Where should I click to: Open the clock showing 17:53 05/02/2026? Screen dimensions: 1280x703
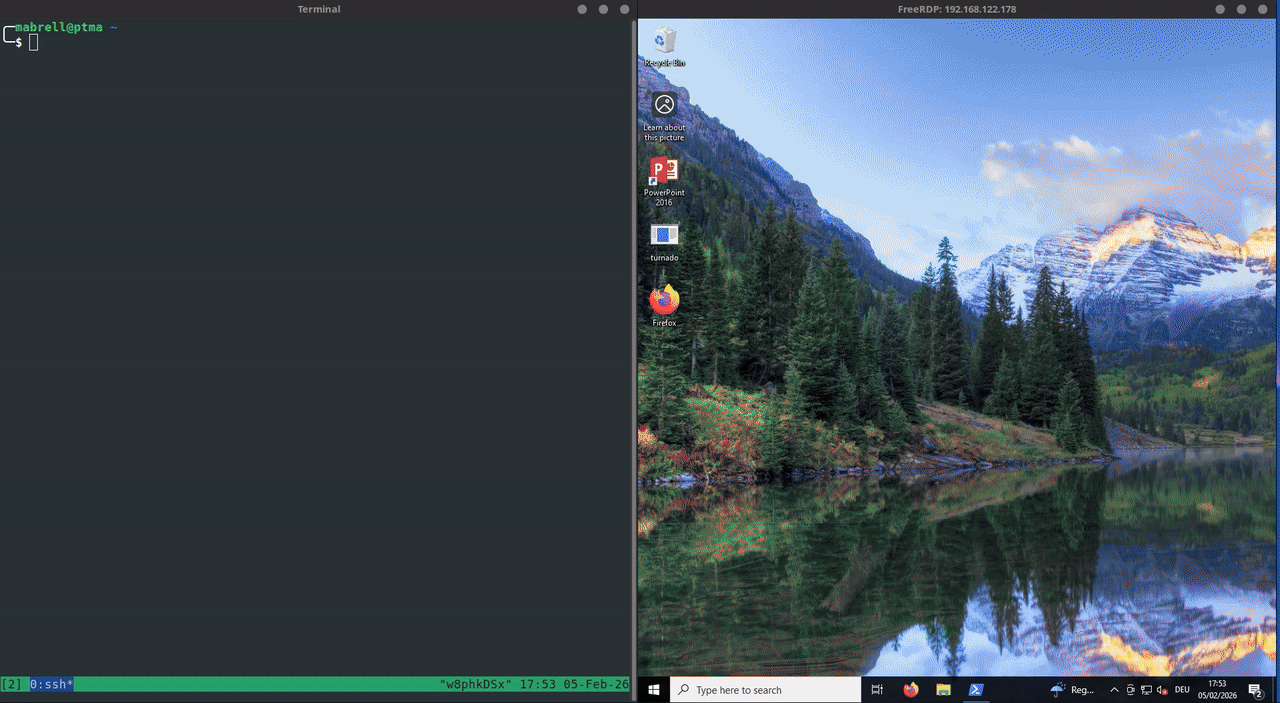(1217, 690)
